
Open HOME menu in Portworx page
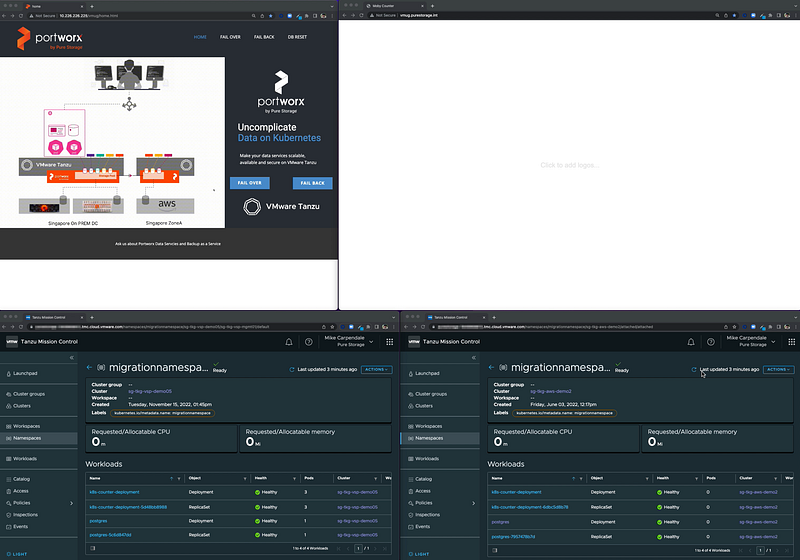(x=200, y=37)
